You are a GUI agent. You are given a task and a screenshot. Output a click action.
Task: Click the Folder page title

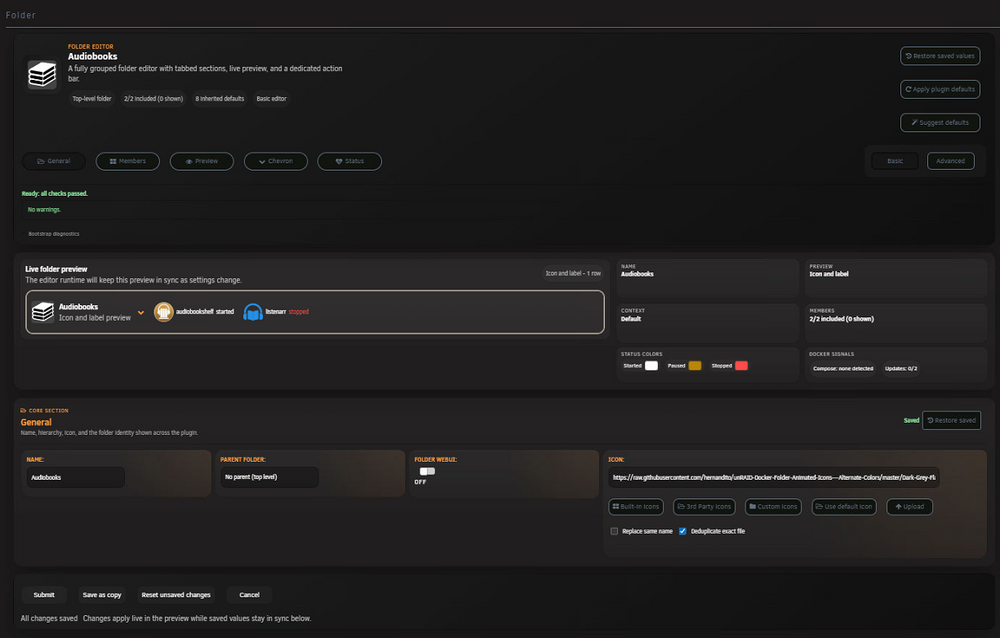[x=20, y=15]
